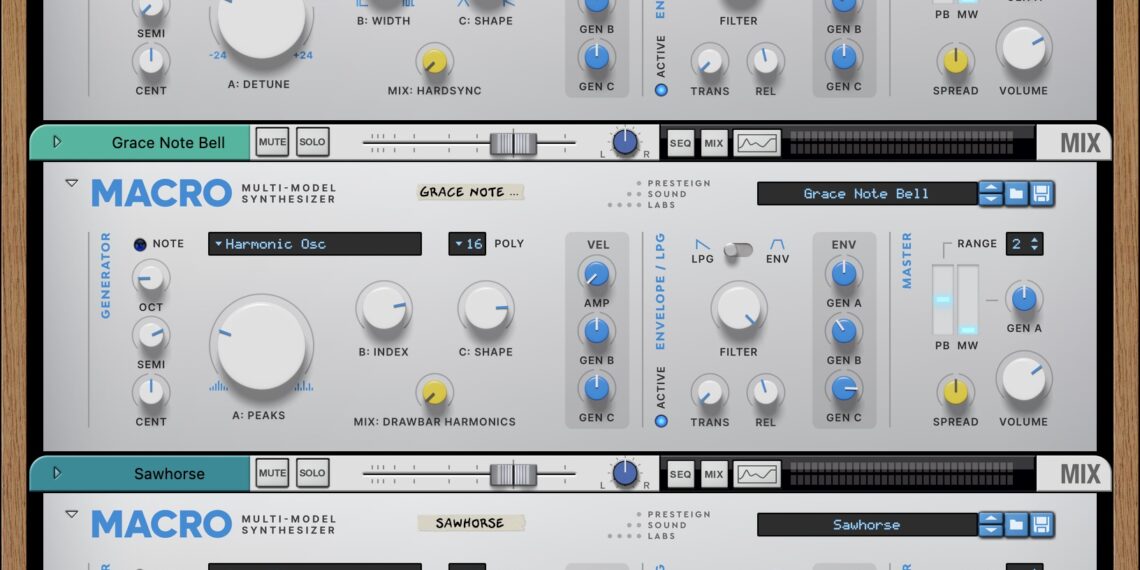This screenshot has height=570, width=1140.
Task: Open the 16 POLY polyphony dropdown
Action: click(x=467, y=244)
